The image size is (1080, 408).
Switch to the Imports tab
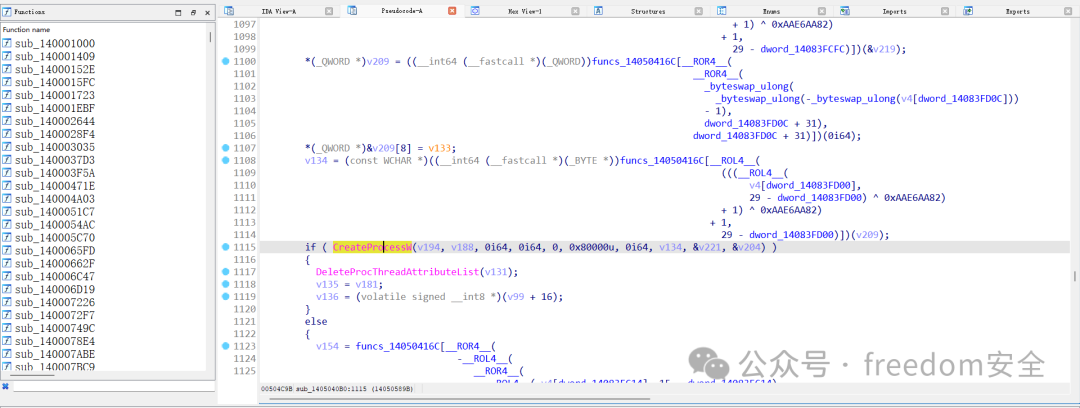[x=894, y=11]
